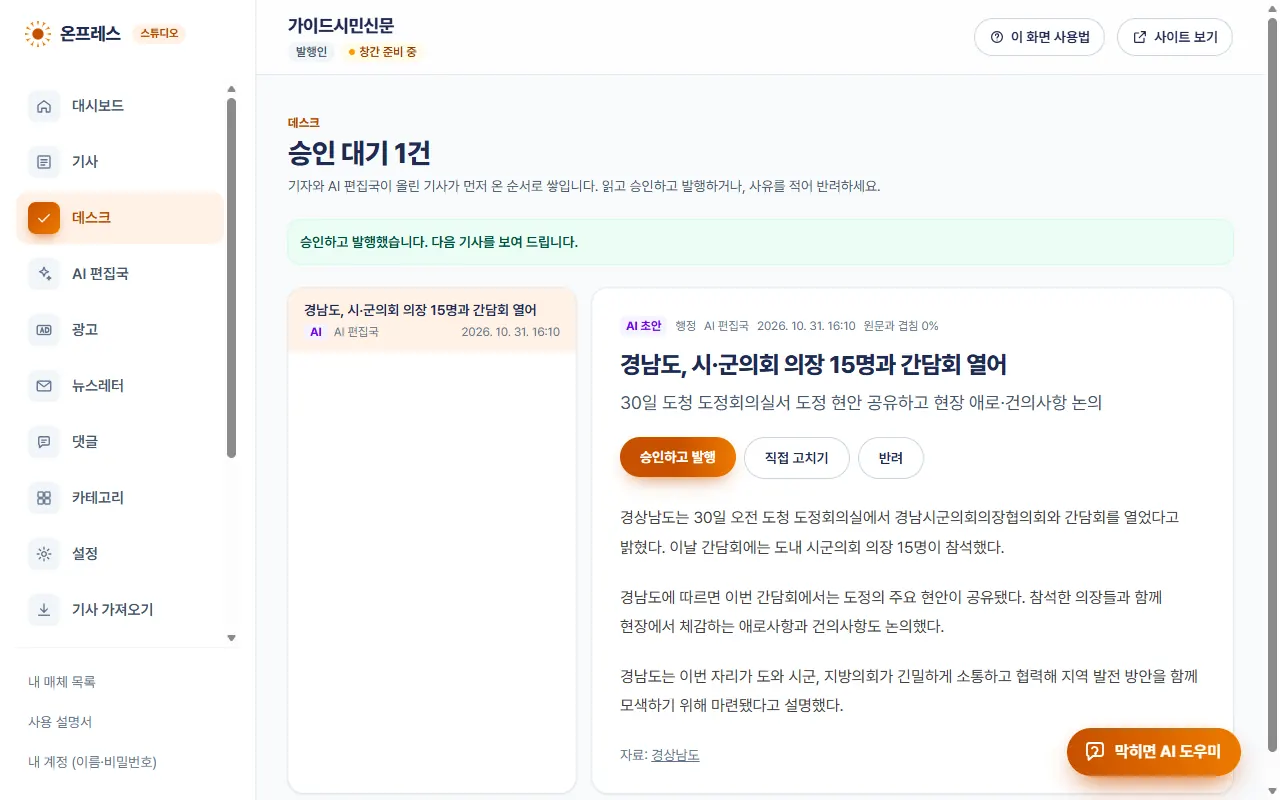Screen dimensions: 1280x800
Task: Open the 내 매체 목록 link
Action: tap(62, 682)
